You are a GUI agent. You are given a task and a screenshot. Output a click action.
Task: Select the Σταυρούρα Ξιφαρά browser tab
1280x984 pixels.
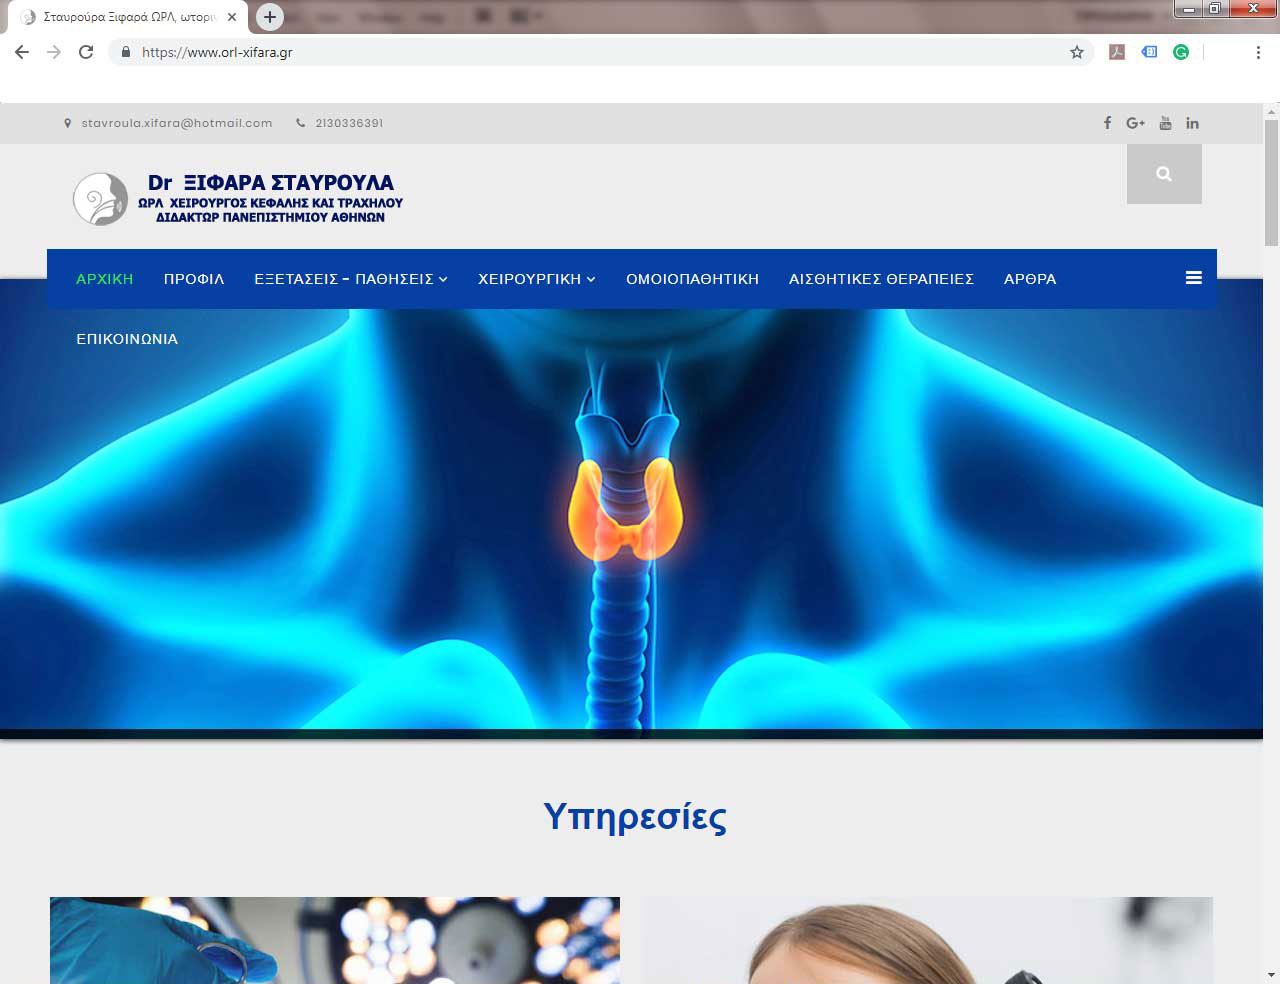[127, 17]
